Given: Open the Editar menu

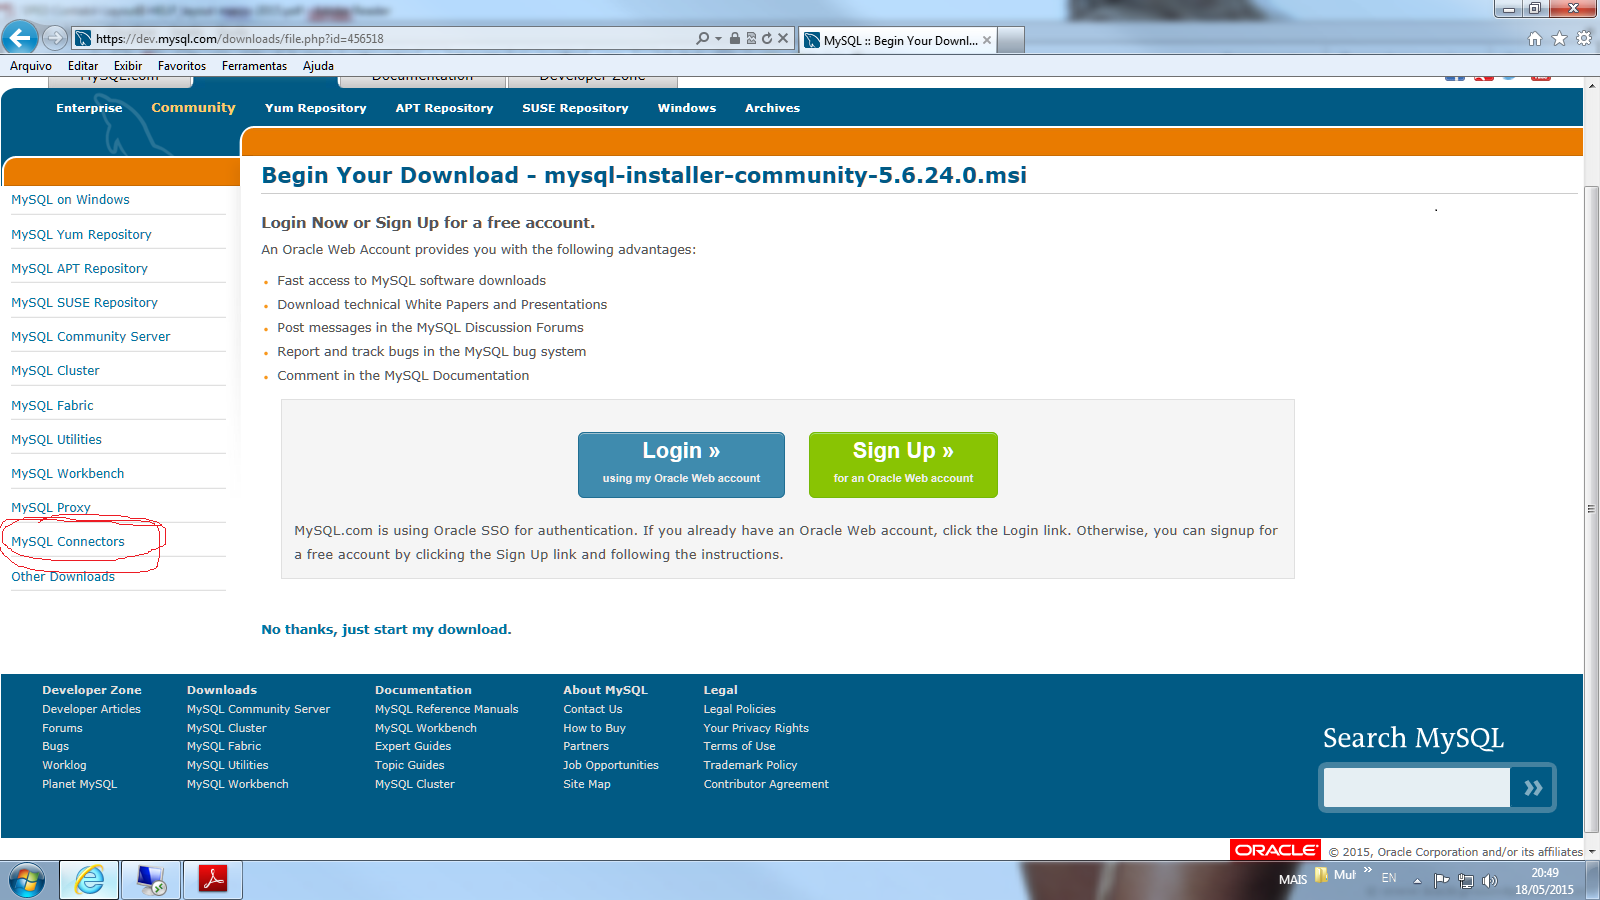Looking at the screenshot, I should (83, 66).
